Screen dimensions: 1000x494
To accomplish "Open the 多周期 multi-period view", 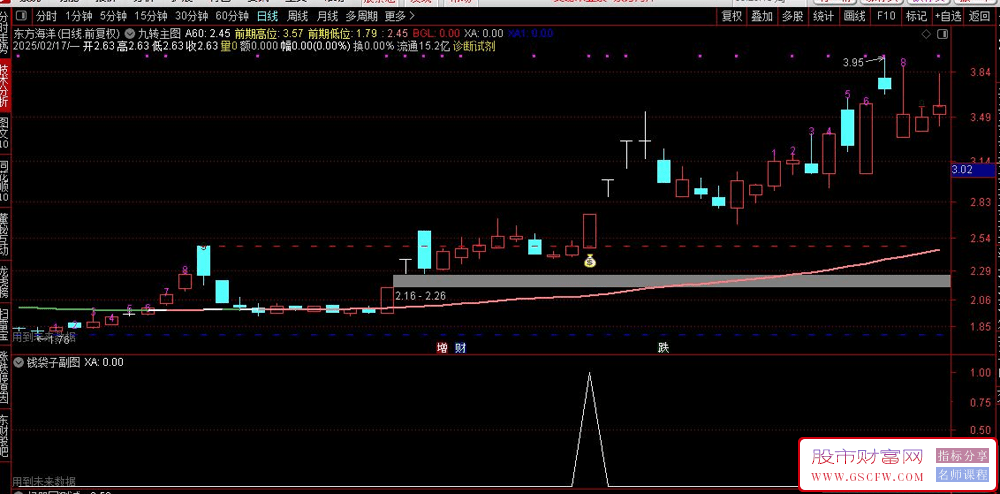I will [x=362, y=15].
